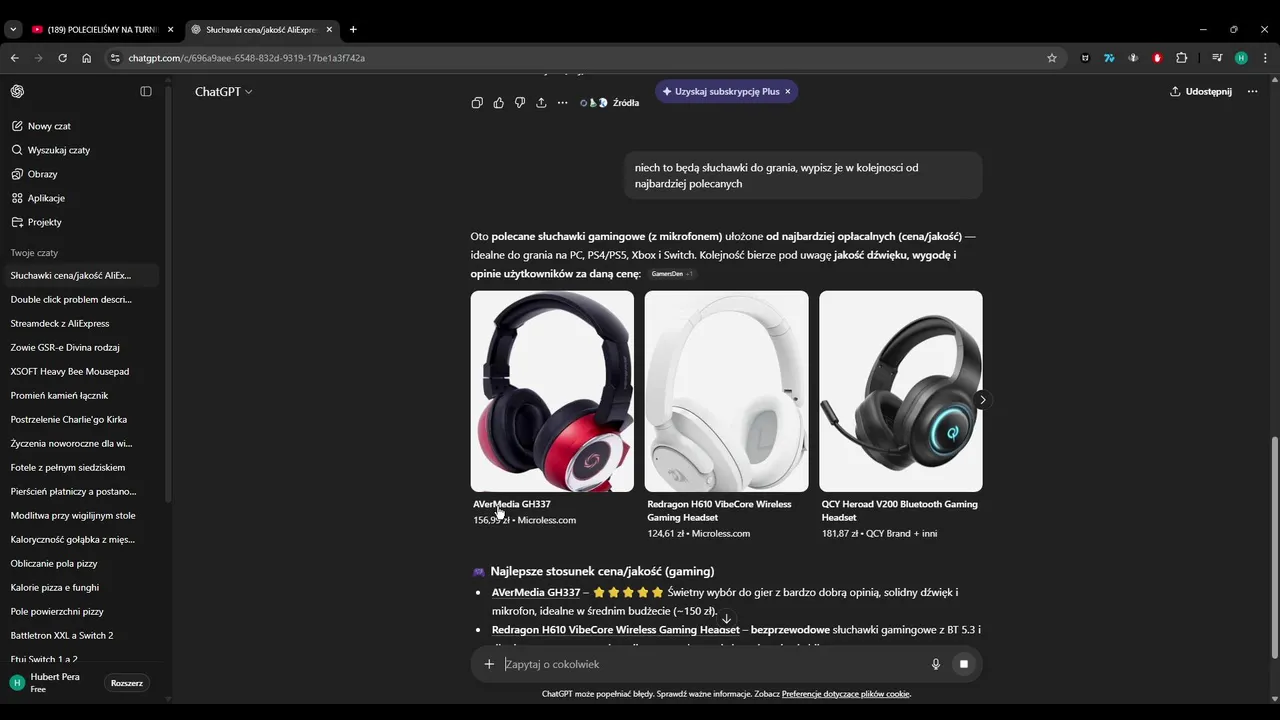Copy the response with the copy icon

tap(477, 103)
